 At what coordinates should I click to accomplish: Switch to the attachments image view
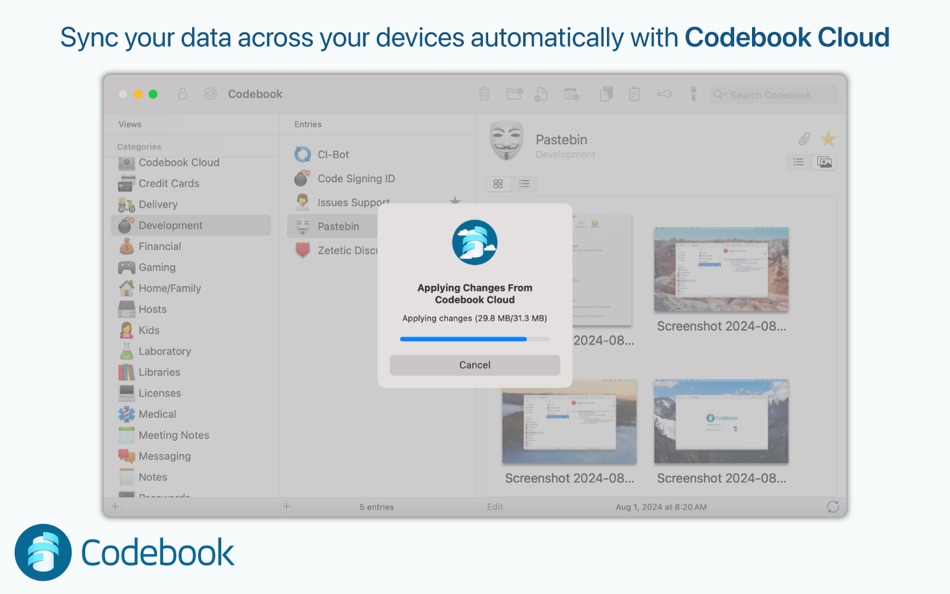coord(825,162)
